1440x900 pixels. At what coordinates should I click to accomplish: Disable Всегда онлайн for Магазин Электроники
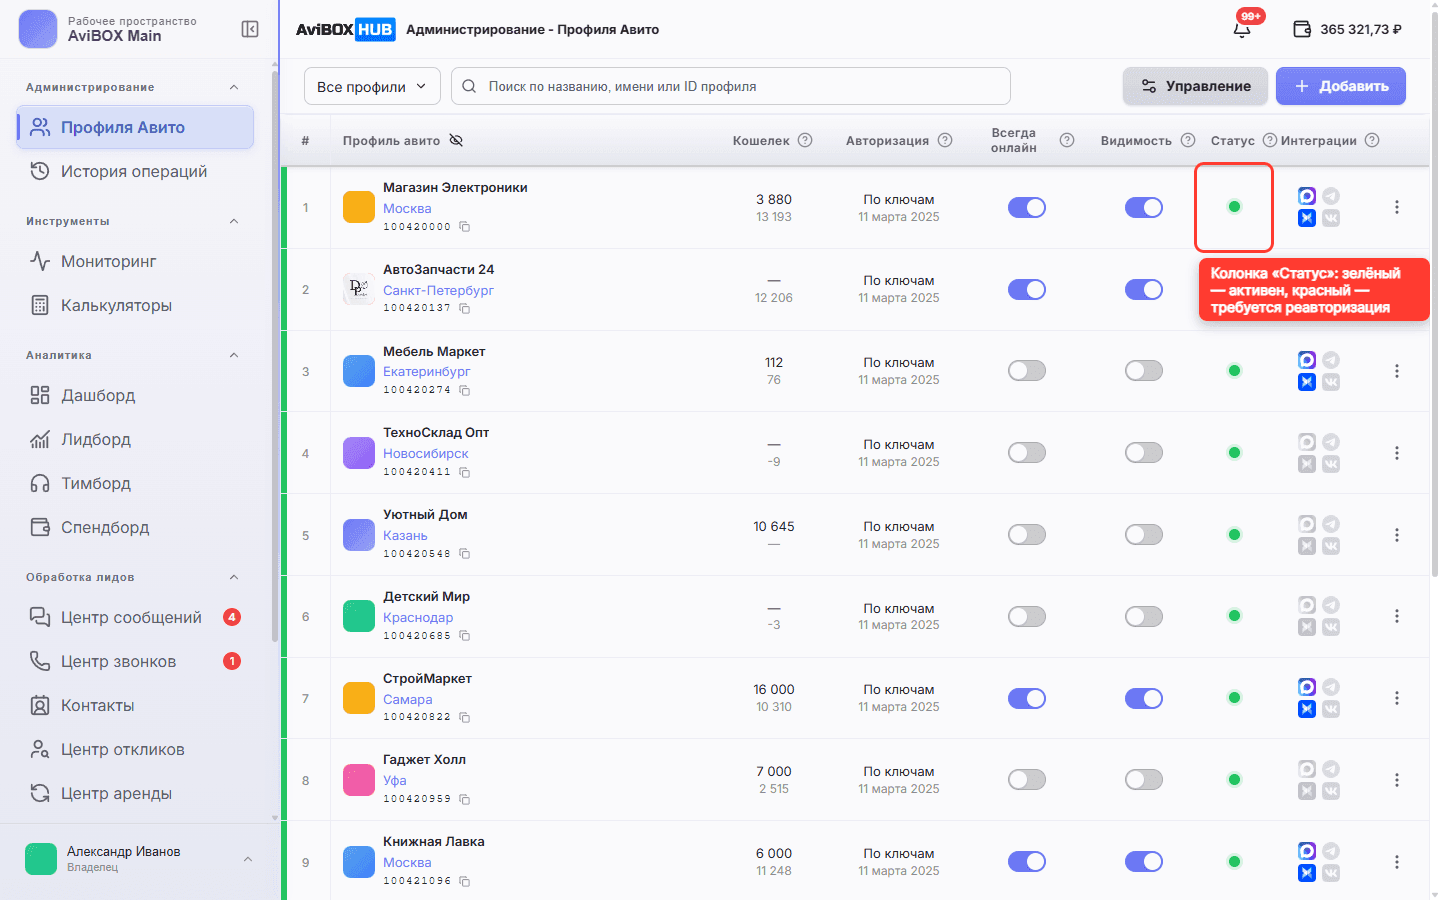coord(1027,207)
